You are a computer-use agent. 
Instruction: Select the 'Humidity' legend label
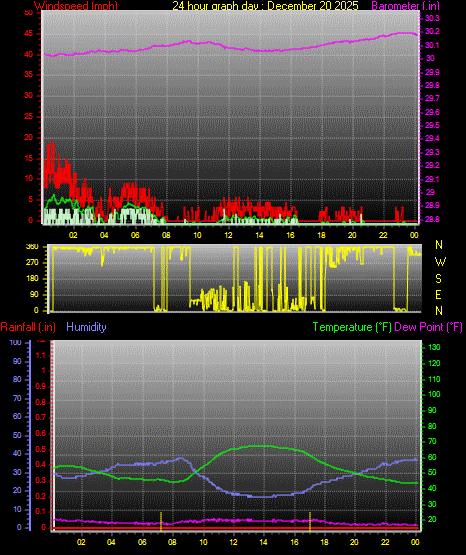coord(86,327)
